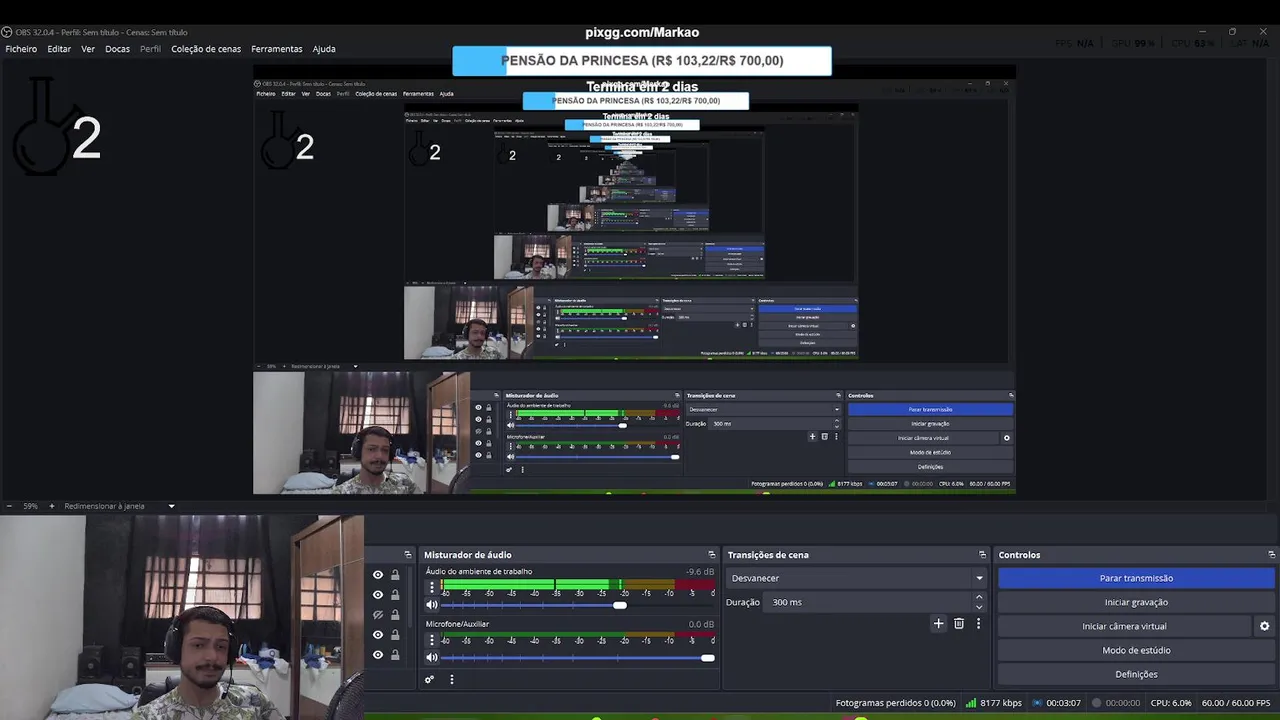Open Áudio do ambiente de trabalho options dots

[x=432, y=588]
